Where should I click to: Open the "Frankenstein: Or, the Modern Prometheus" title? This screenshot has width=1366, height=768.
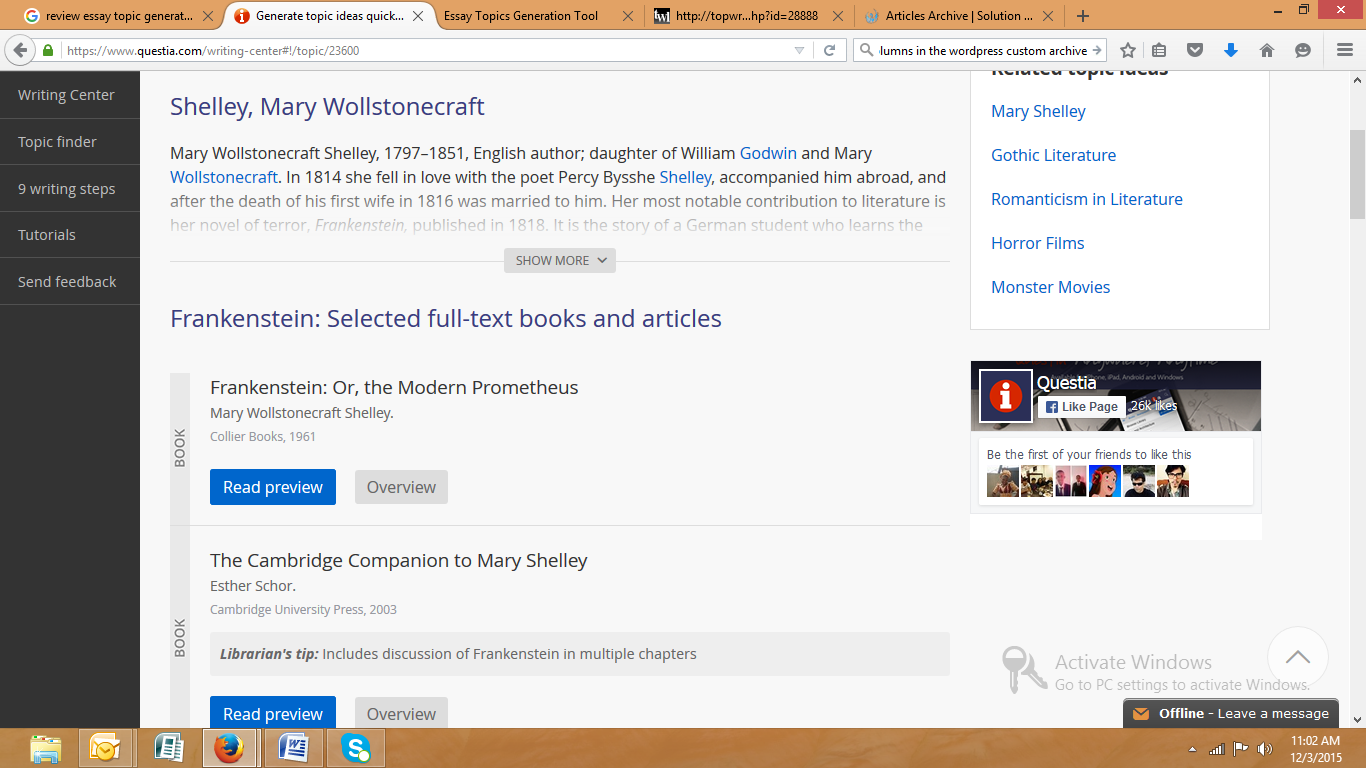tap(394, 387)
